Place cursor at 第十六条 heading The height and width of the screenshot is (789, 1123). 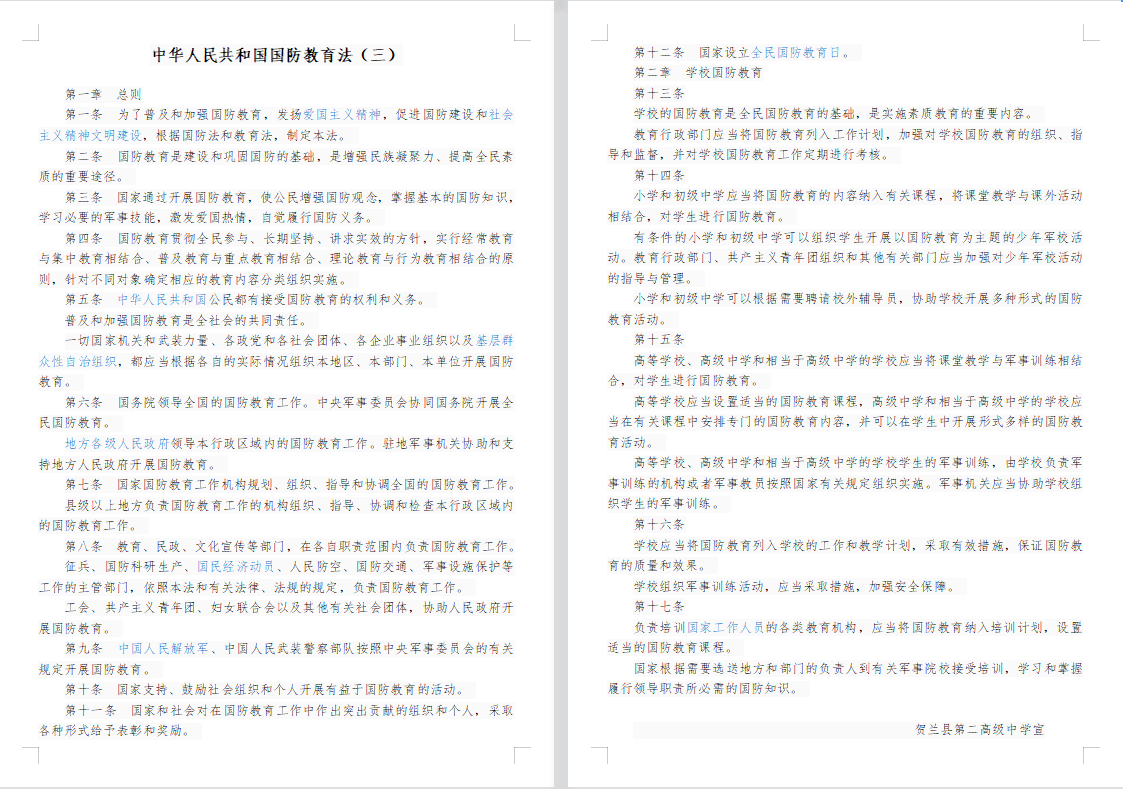(659, 524)
